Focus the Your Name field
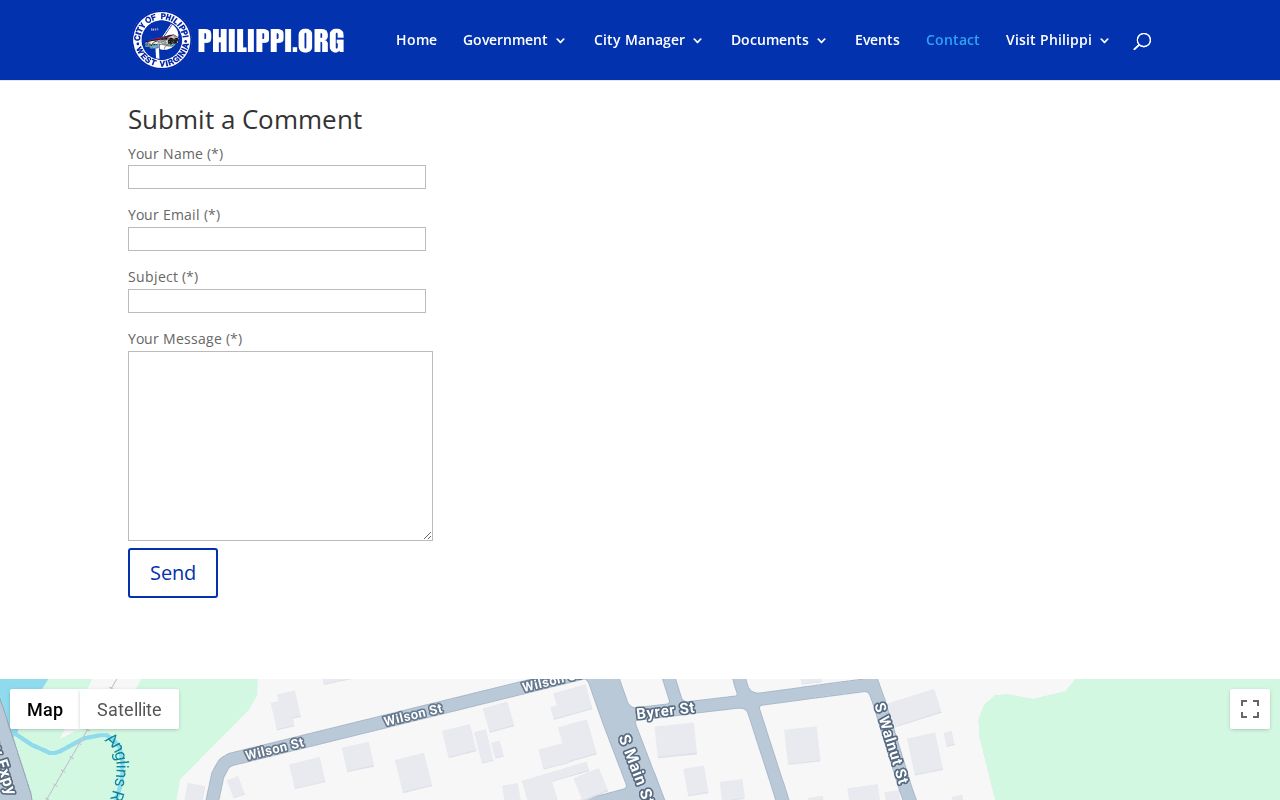 coord(277,177)
